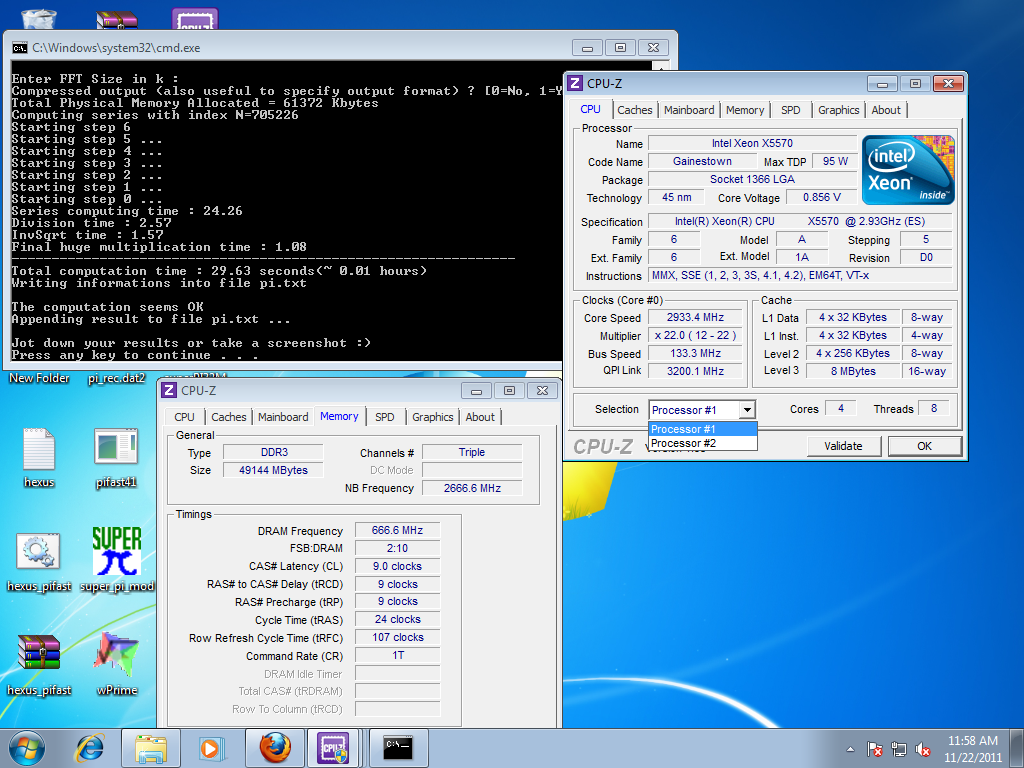Click CPU-Z processor window title icon

pos(575,84)
